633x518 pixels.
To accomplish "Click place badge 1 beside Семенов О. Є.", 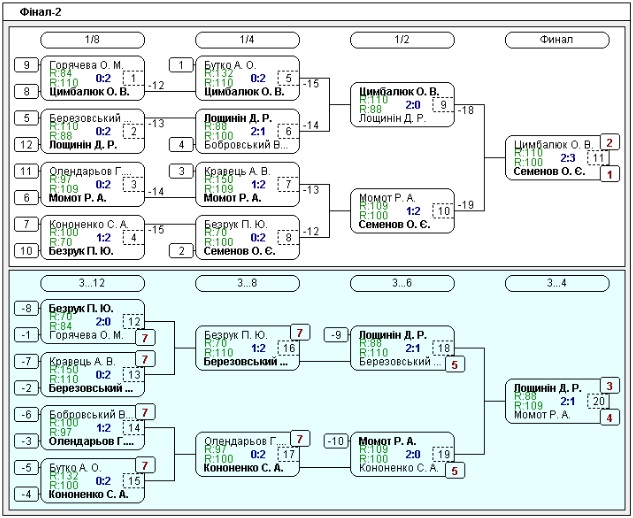I will 610,174.
